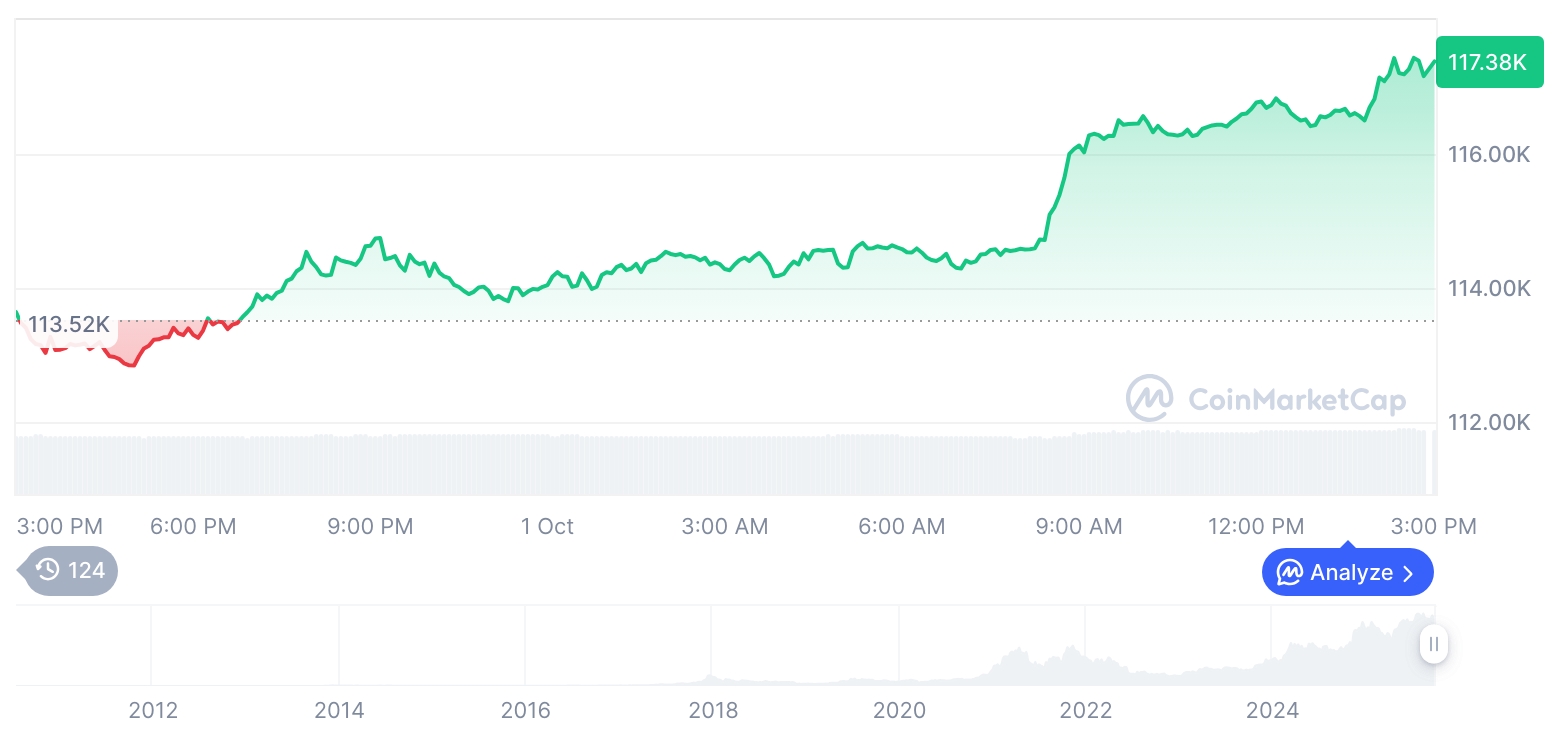The width and height of the screenshot is (1566, 732).
Task: Click 2022 in the overview timeline
Action: point(1085,710)
